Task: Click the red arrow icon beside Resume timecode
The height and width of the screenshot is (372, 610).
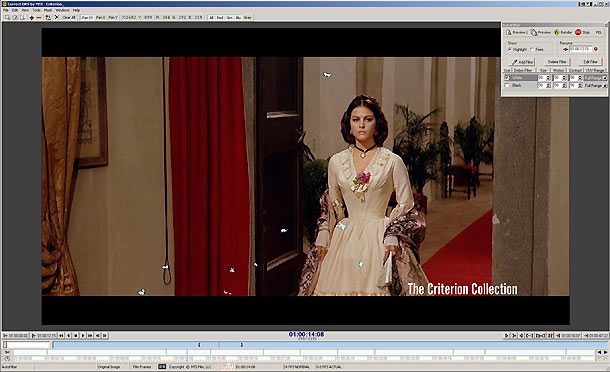Action: 565,49
